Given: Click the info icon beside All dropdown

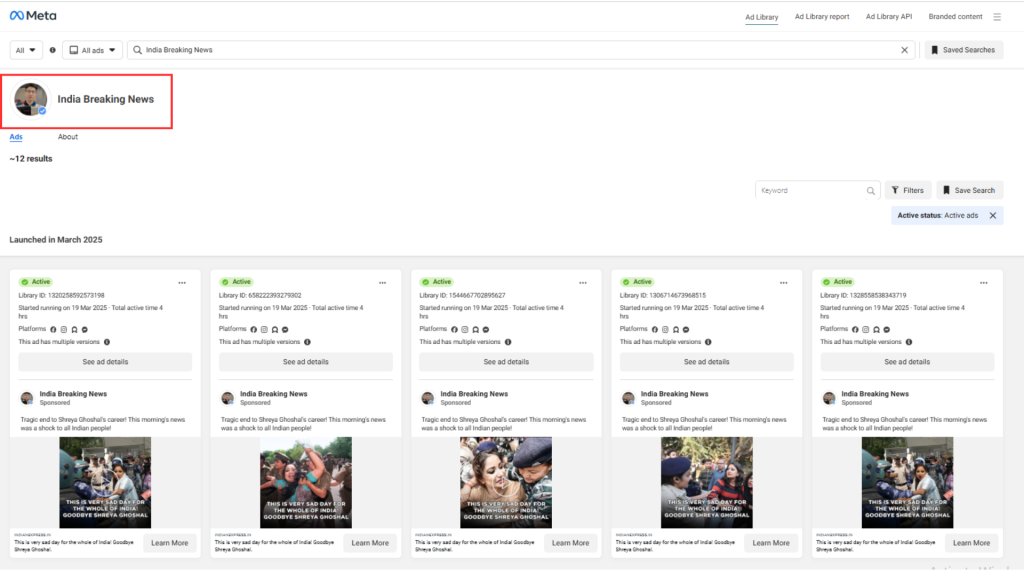Looking at the screenshot, I should point(52,50).
